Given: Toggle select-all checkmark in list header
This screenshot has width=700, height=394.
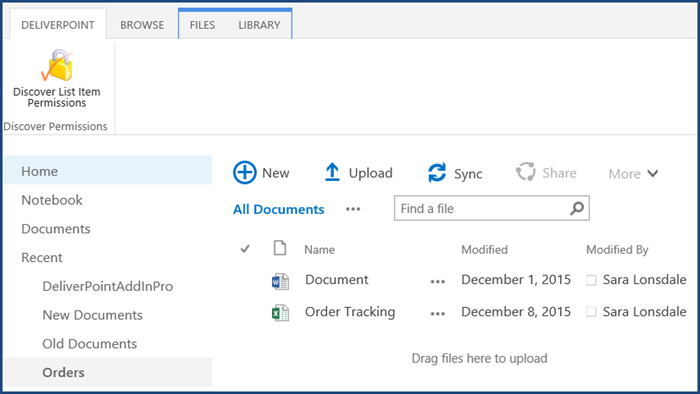Looking at the screenshot, I should click(245, 249).
